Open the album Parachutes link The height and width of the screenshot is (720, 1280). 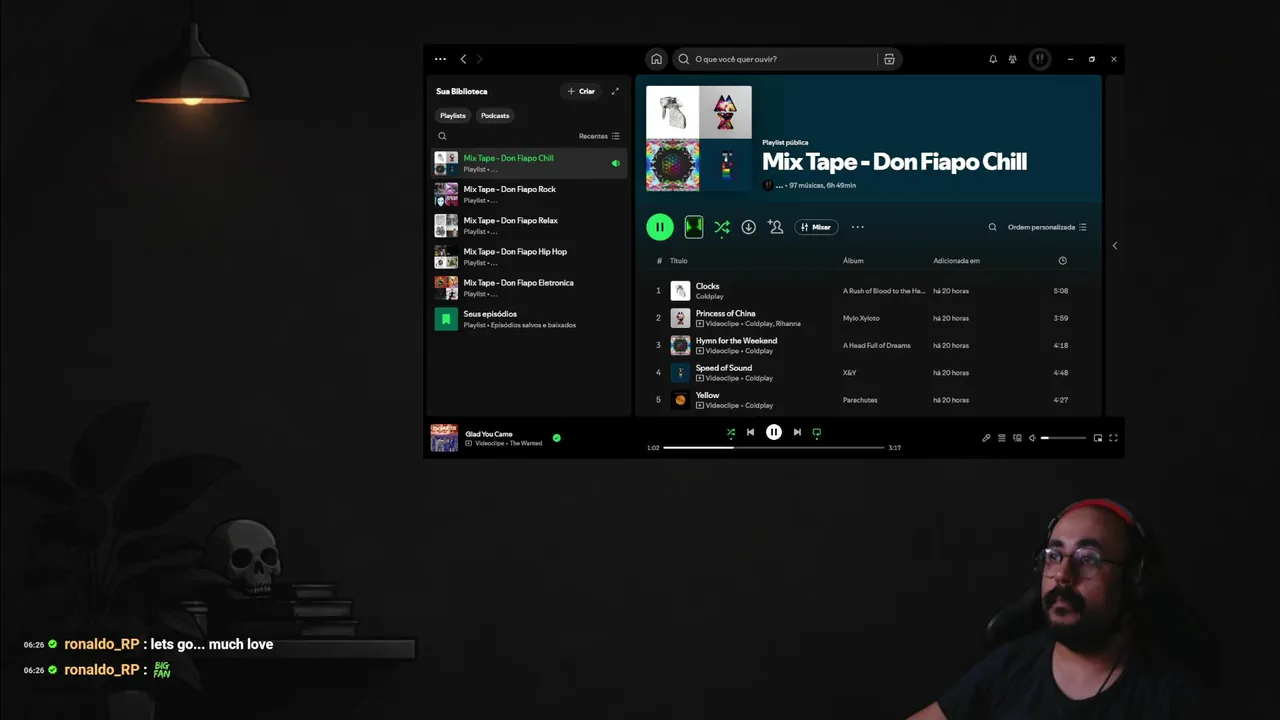860,400
